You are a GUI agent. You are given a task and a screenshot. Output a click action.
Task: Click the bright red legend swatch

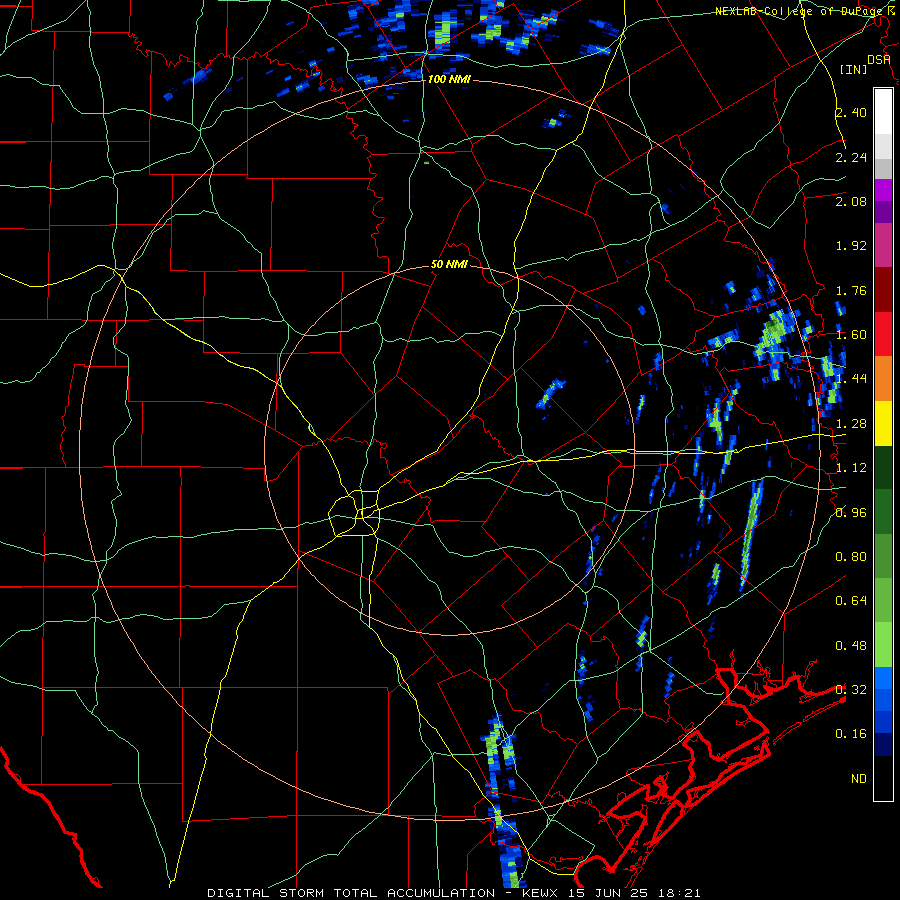click(883, 334)
